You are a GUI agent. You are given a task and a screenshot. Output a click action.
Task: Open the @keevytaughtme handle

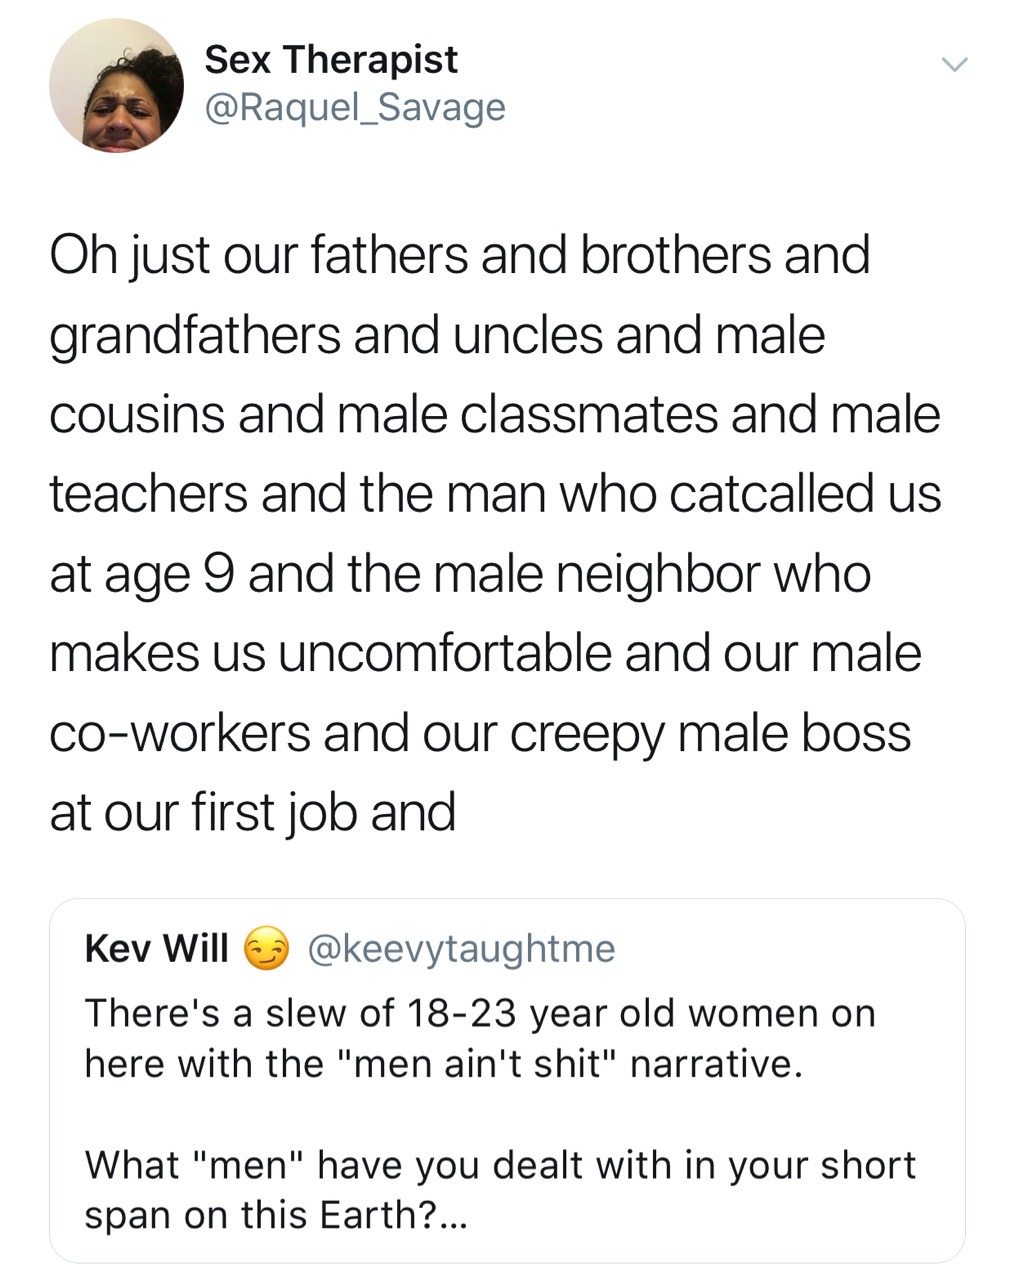click(x=460, y=948)
